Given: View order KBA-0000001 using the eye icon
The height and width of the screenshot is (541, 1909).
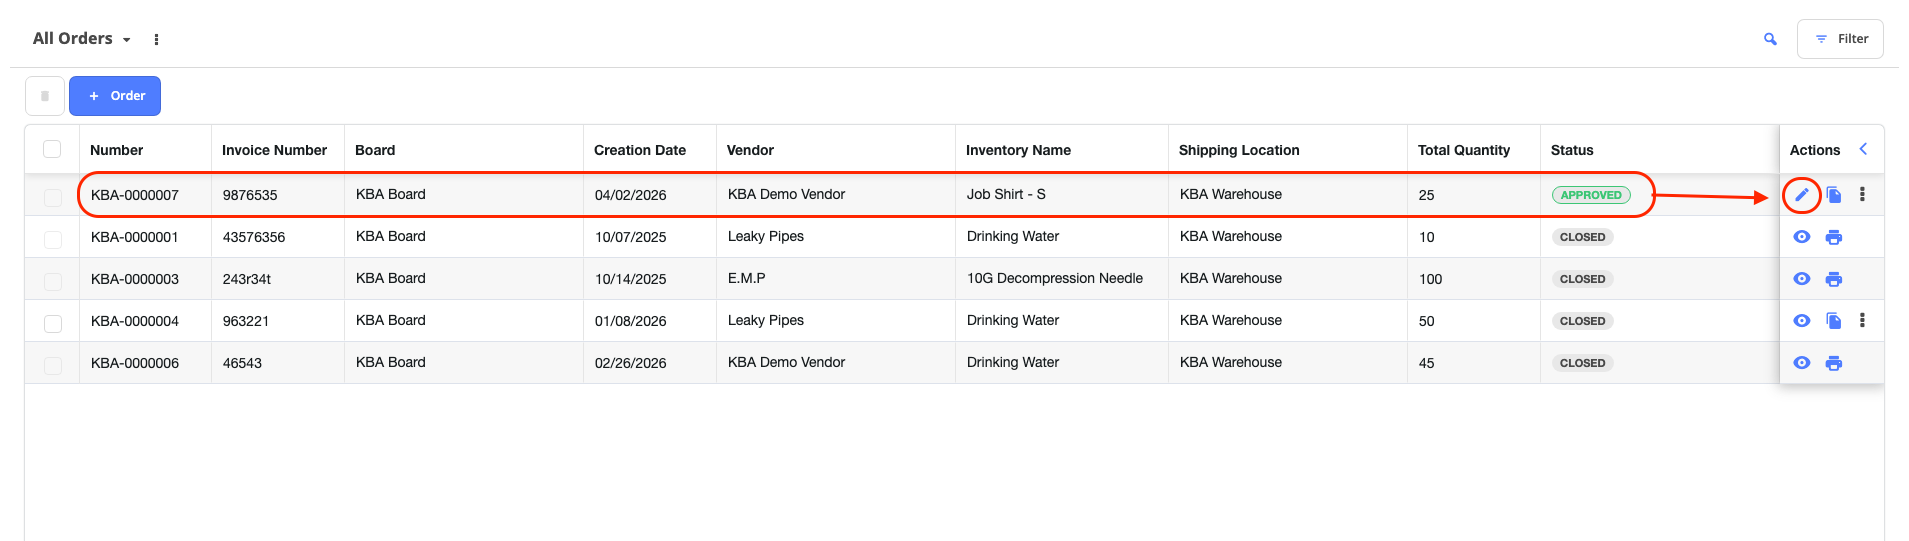Looking at the screenshot, I should [x=1802, y=237].
